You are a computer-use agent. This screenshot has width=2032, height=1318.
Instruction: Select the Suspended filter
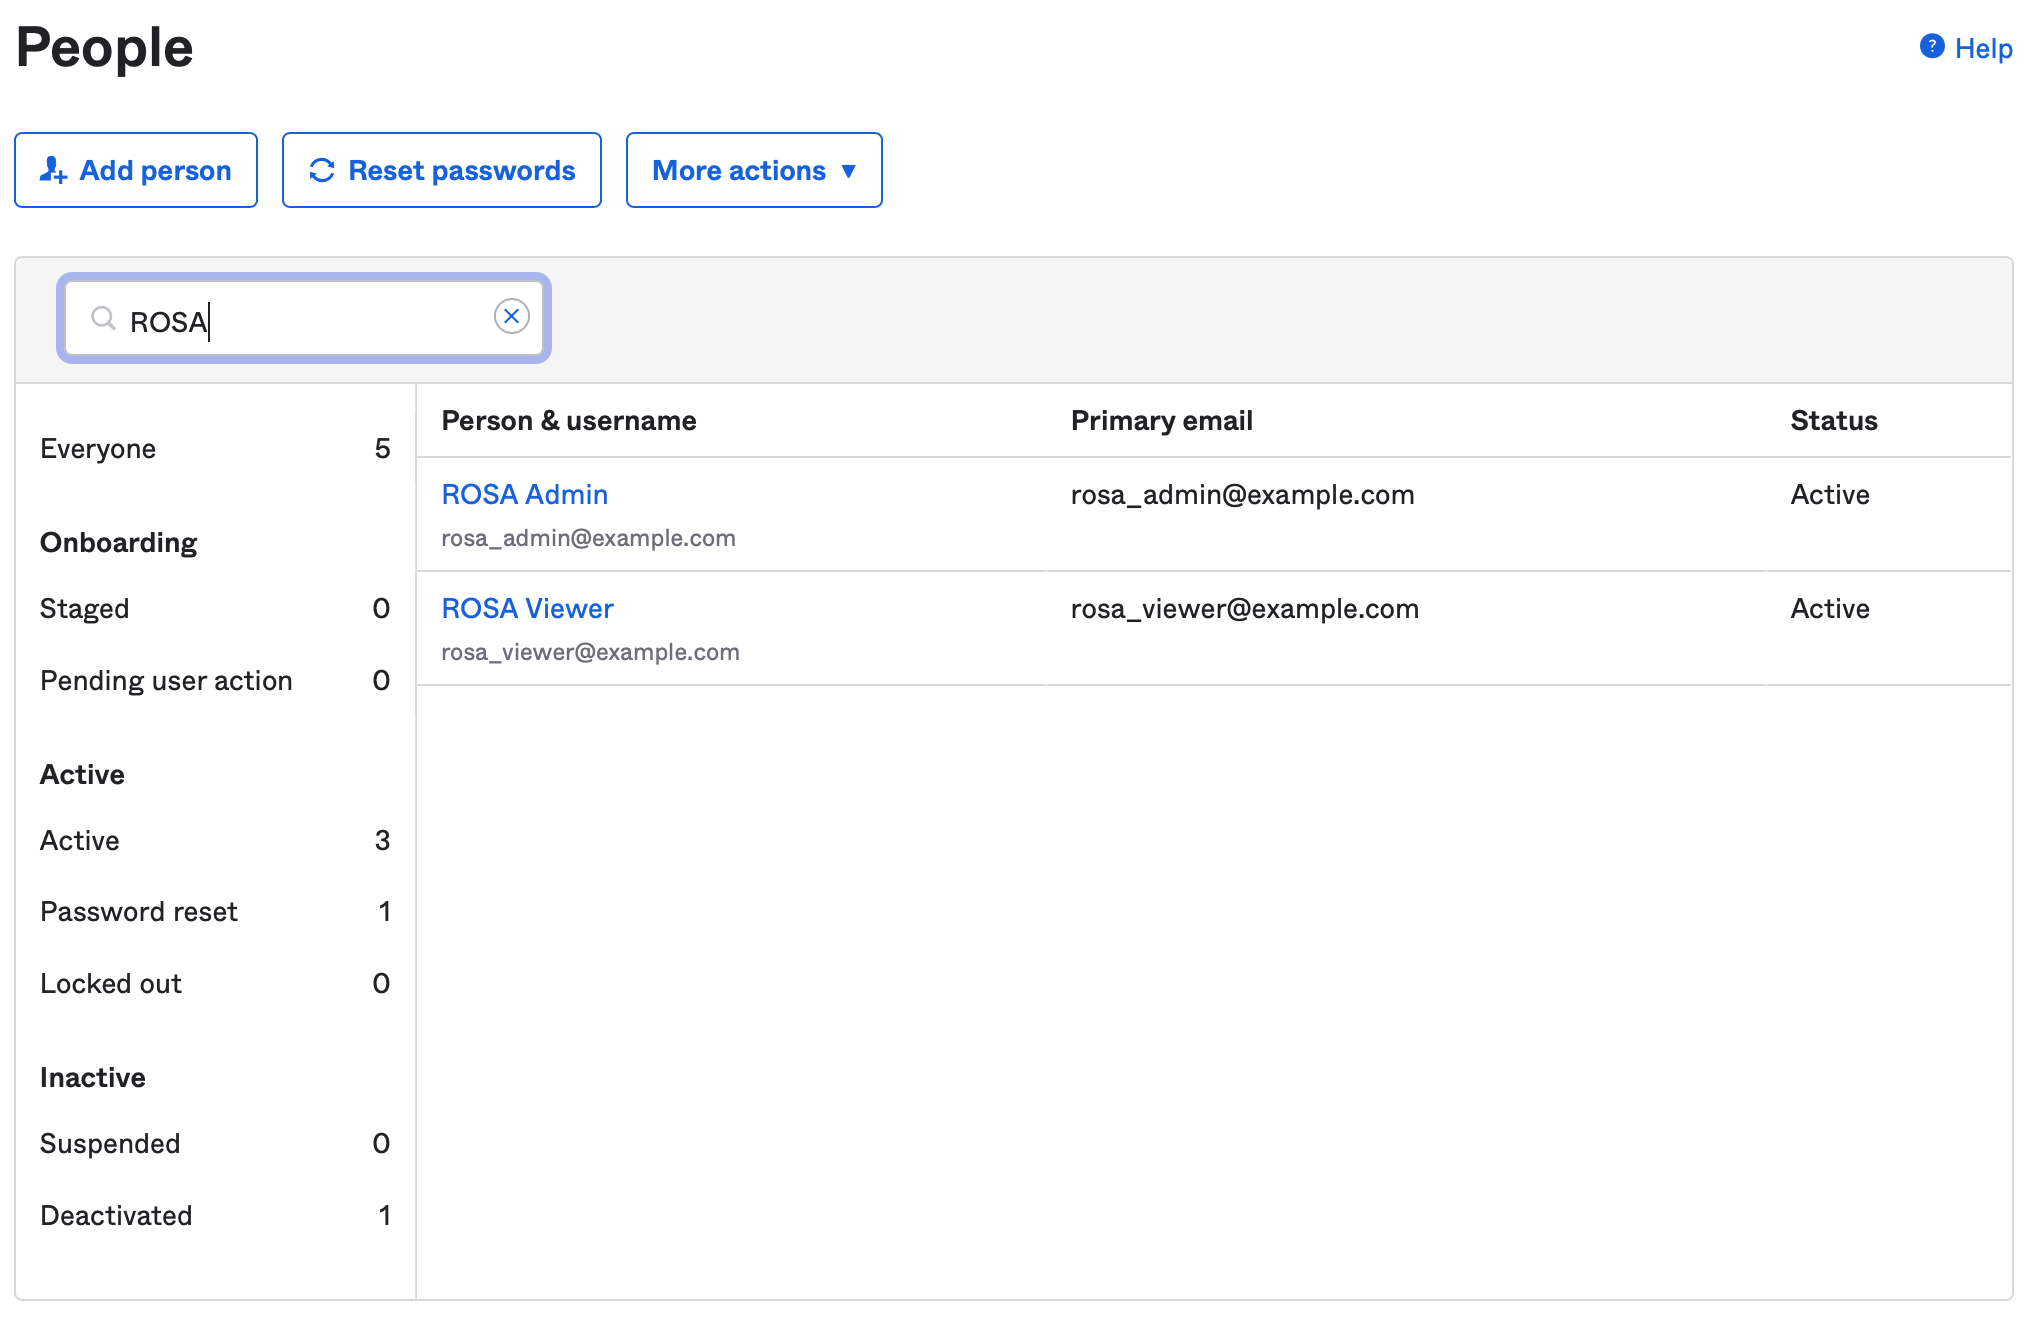click(x=110, y=1143)
